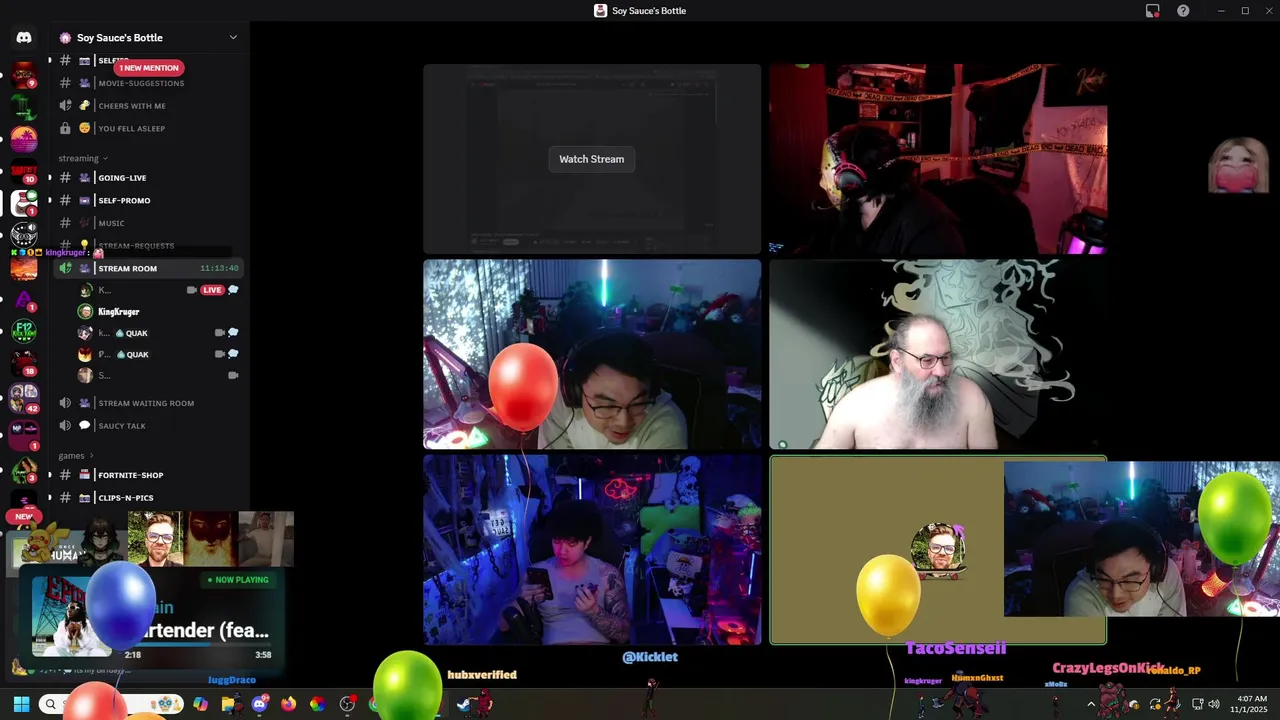Select server icon with 9 badge

click(24, 76)
